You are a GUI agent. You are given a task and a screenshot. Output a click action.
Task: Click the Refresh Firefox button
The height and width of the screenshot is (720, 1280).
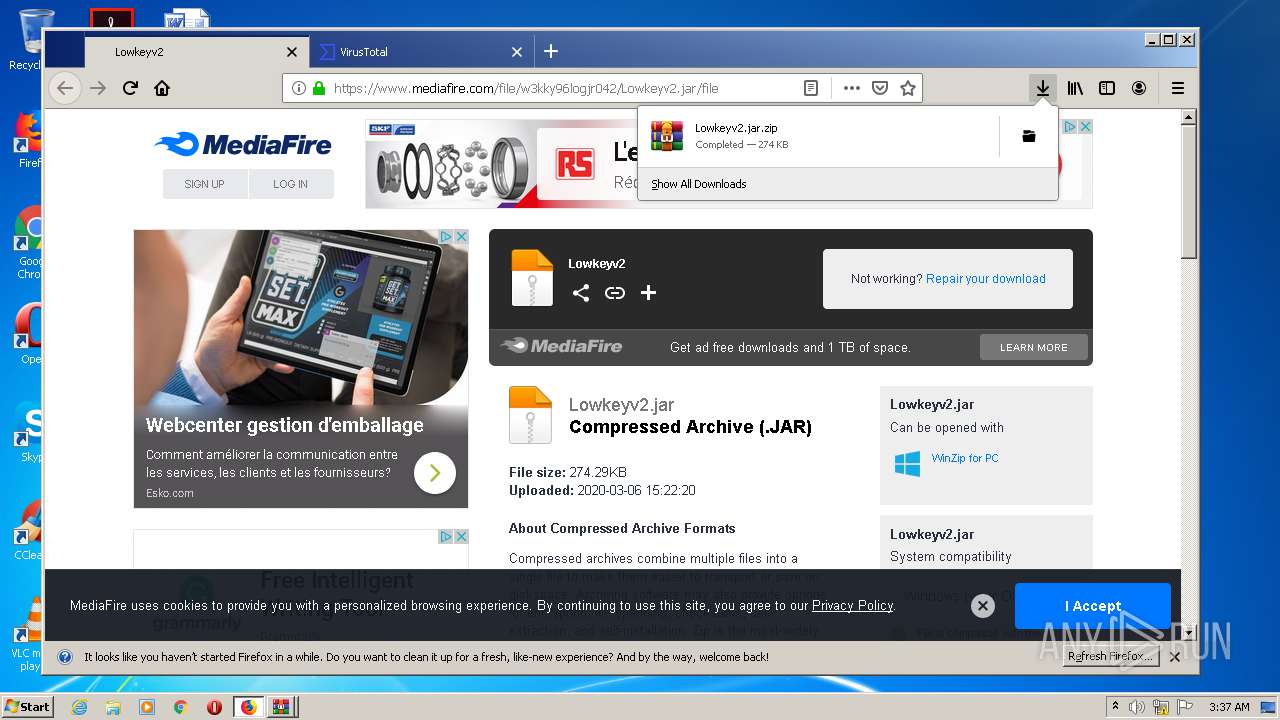click(1110, 657)
